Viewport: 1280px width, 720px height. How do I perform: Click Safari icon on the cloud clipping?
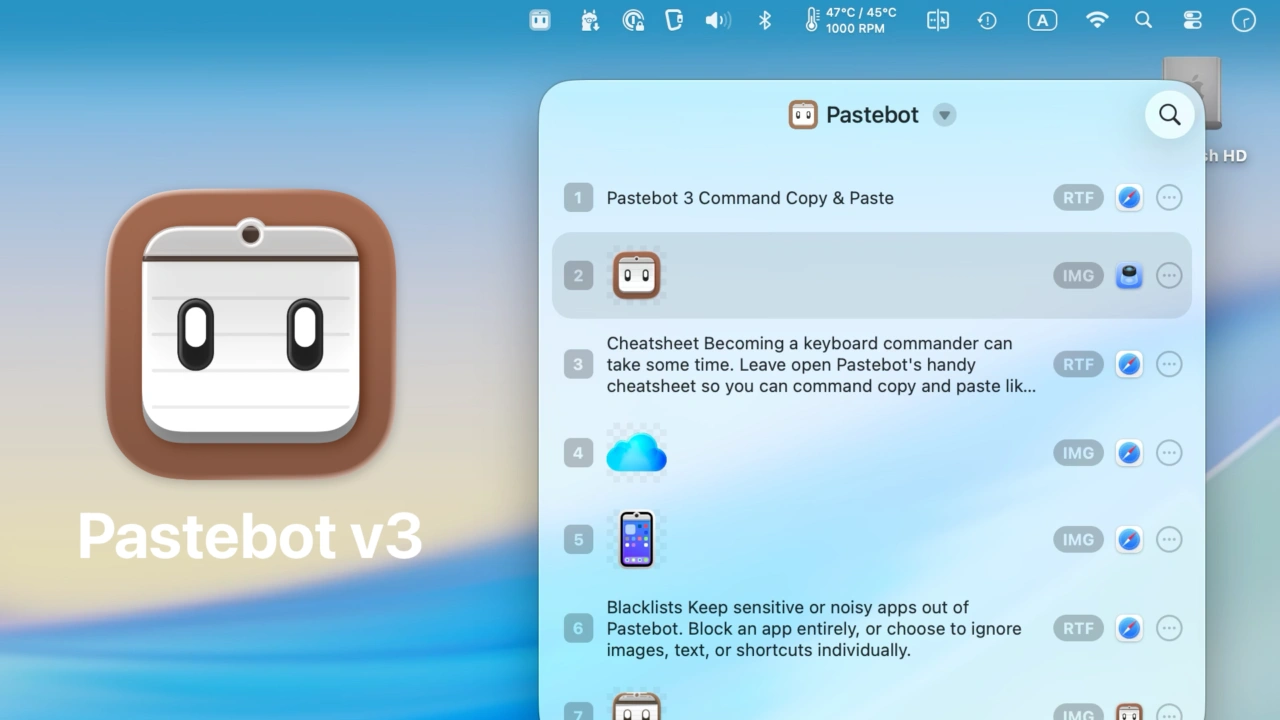(1129, 453)
